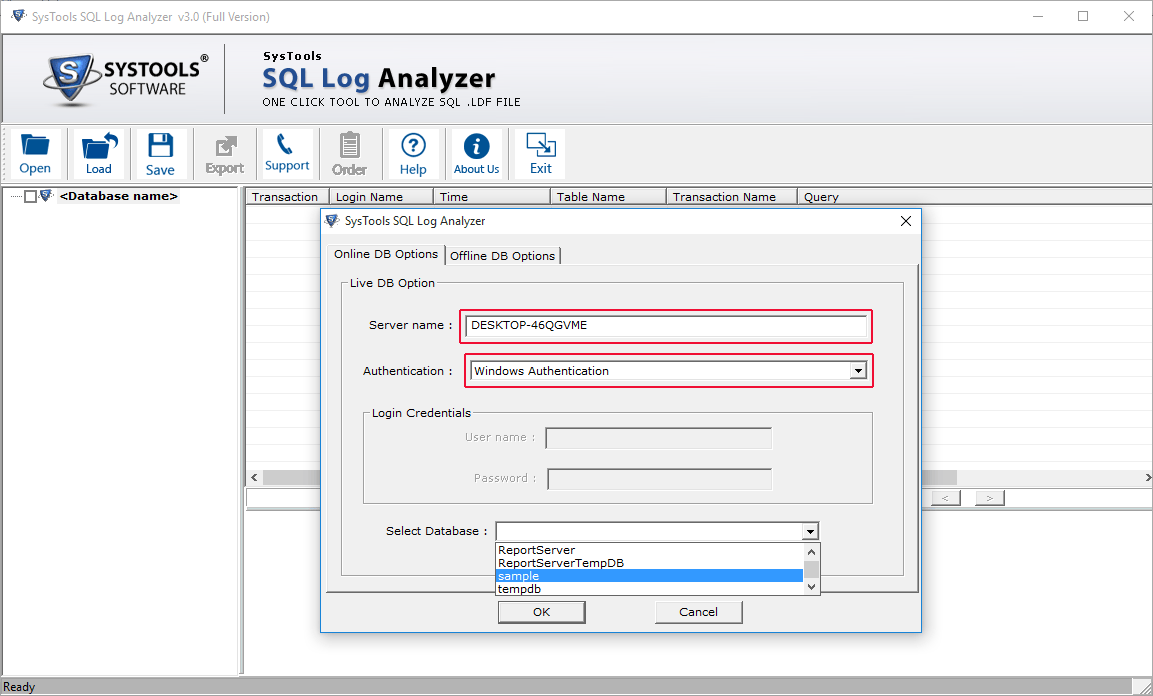1153x696 pixels.
Task: Expand the Authentication dropdown arrow
Action: 858,371
